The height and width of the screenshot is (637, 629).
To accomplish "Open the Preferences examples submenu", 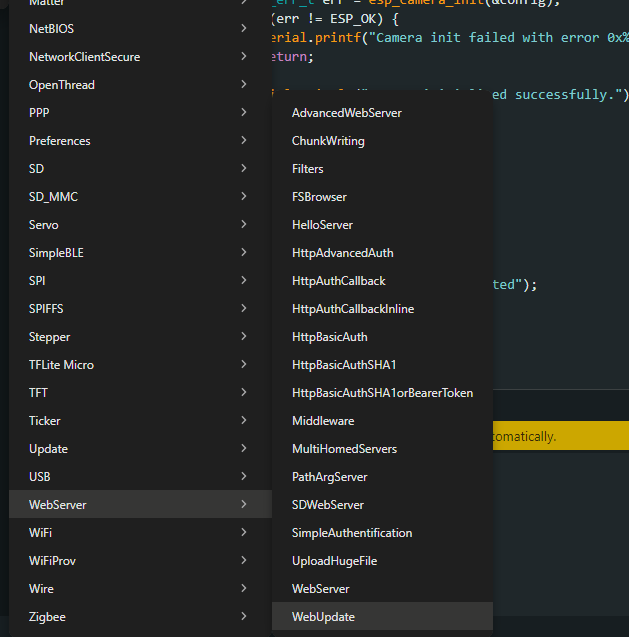I will (140, 141).
